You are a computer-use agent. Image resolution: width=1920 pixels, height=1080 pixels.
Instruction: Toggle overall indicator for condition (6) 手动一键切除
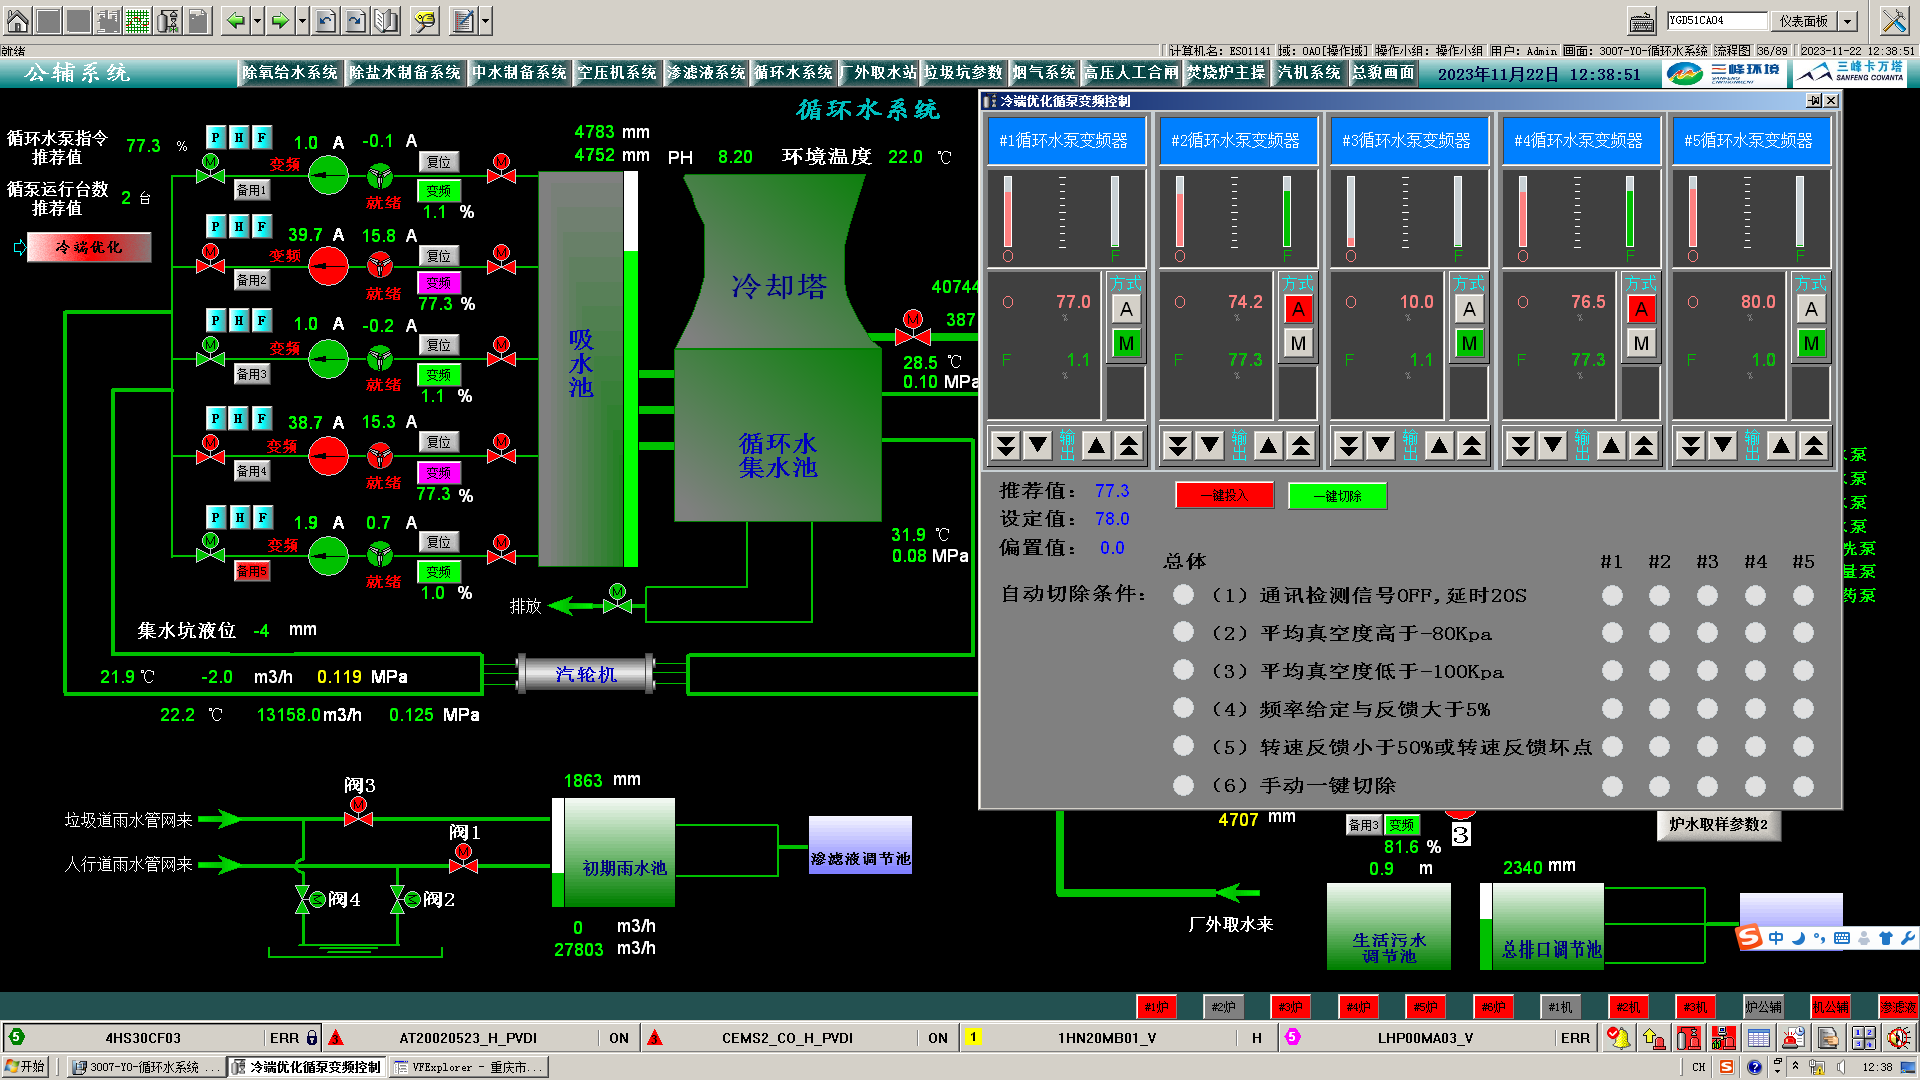coord(1183,785)
